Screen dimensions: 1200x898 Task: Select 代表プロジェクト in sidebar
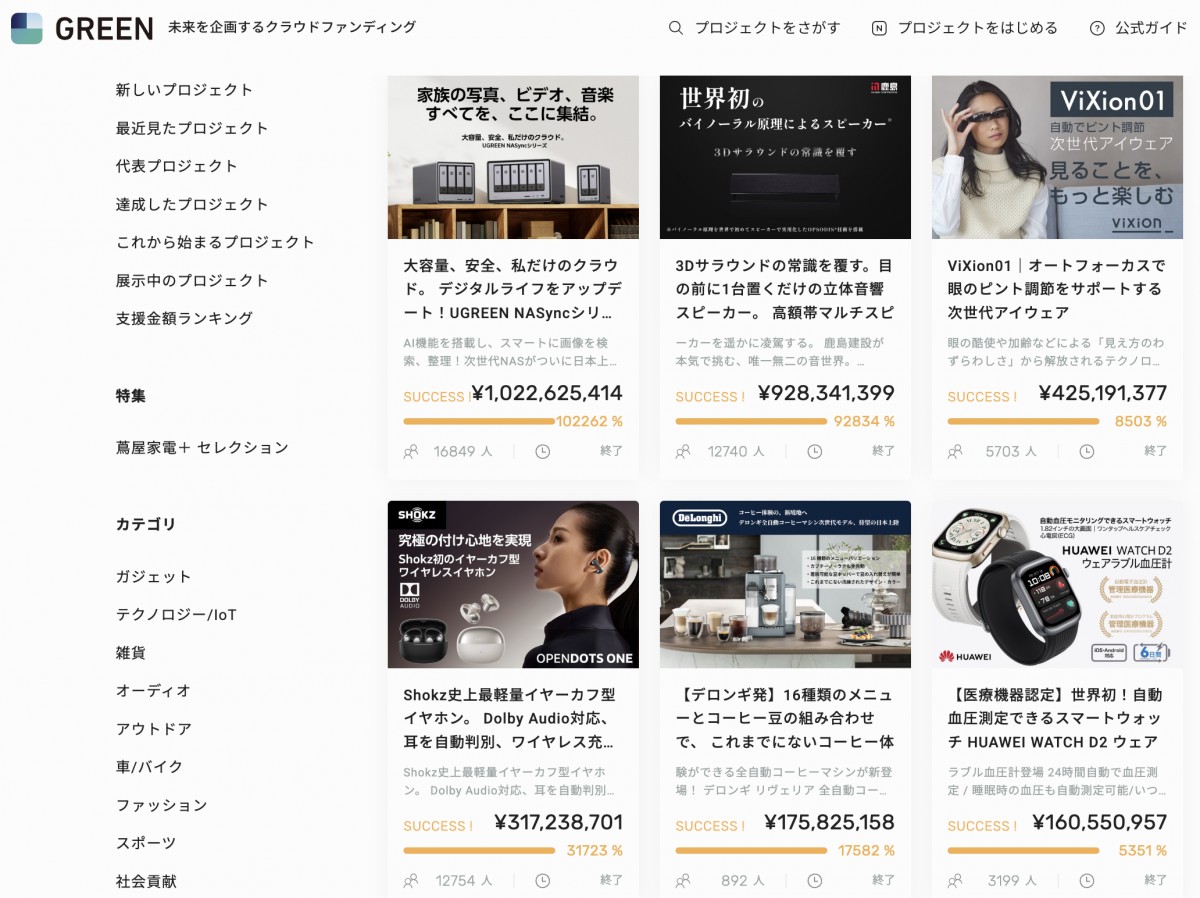pos(177,166)
